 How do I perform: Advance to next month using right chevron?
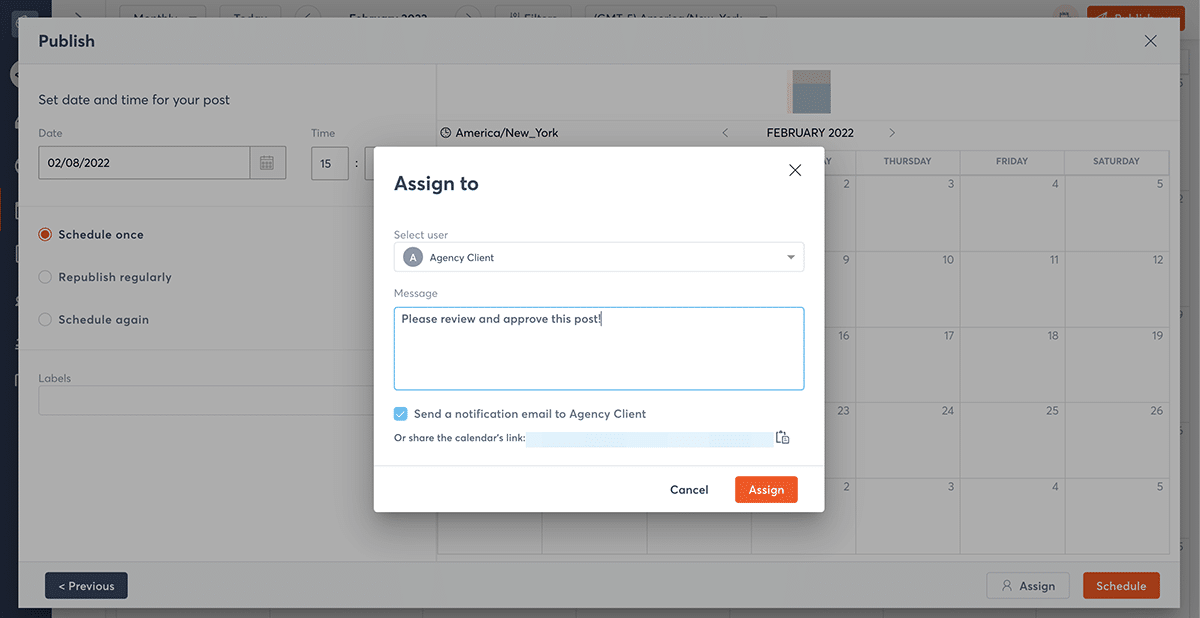point(892,133)
